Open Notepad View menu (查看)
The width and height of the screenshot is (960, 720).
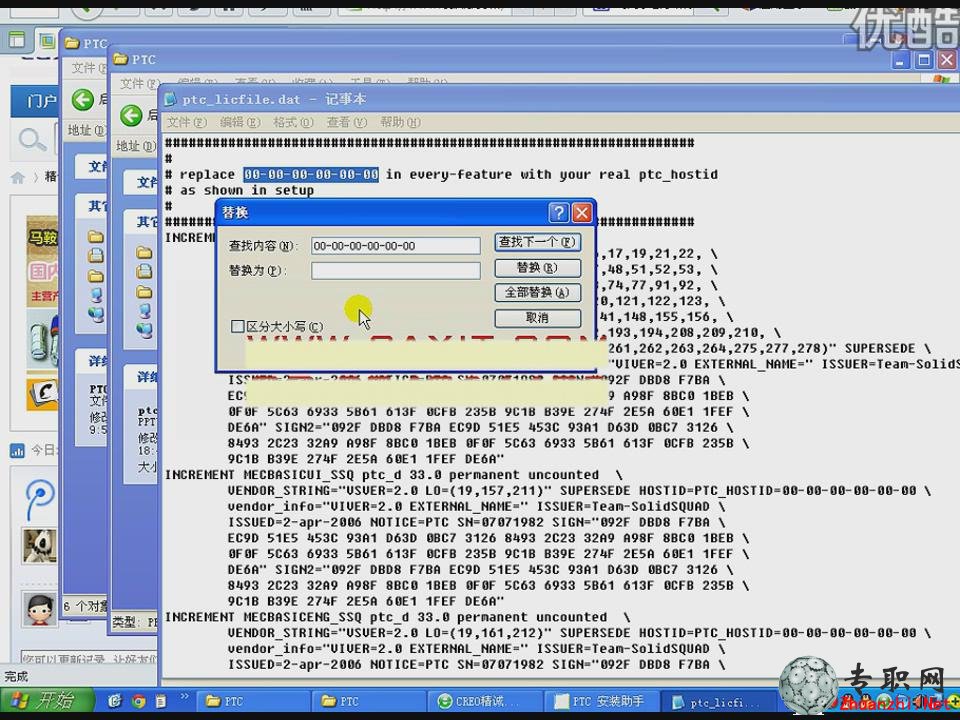[347, 122]
